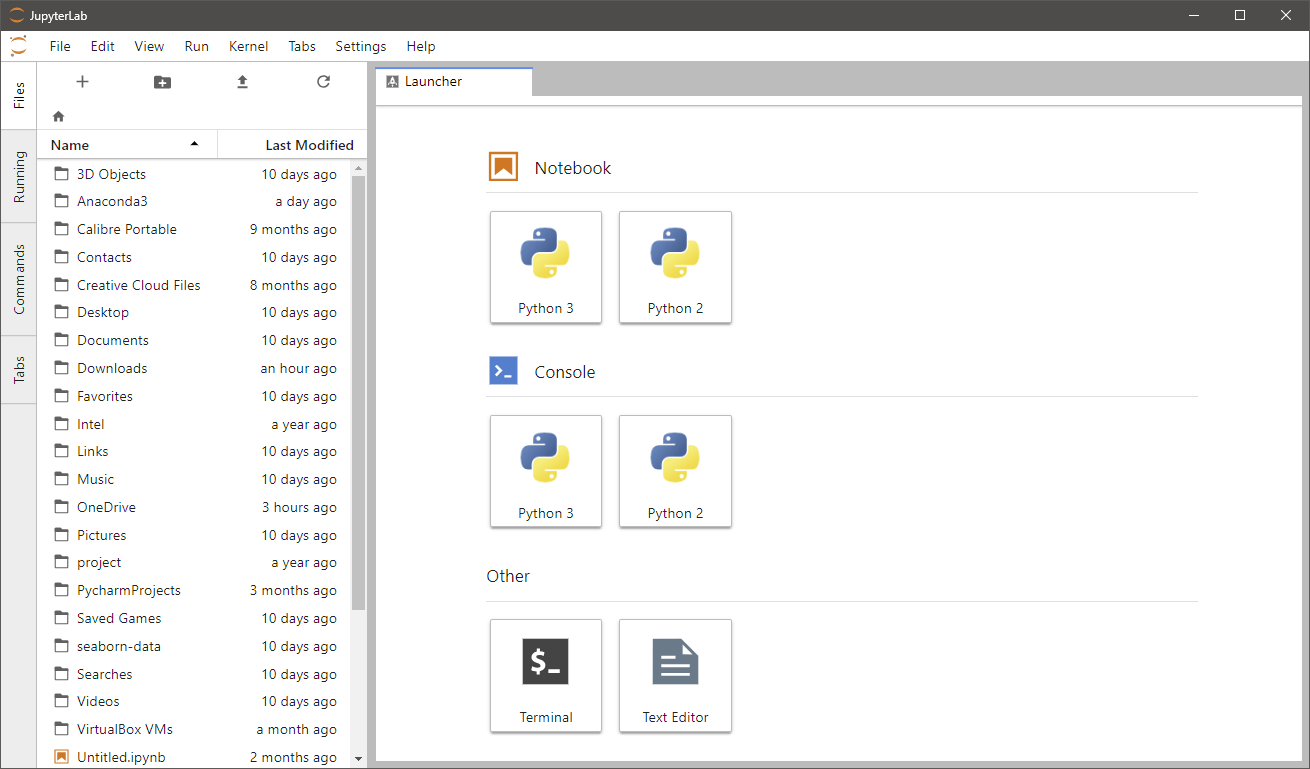Open the Settings menu
Viewport: 1310px width, 769px height.
point(360,46)
